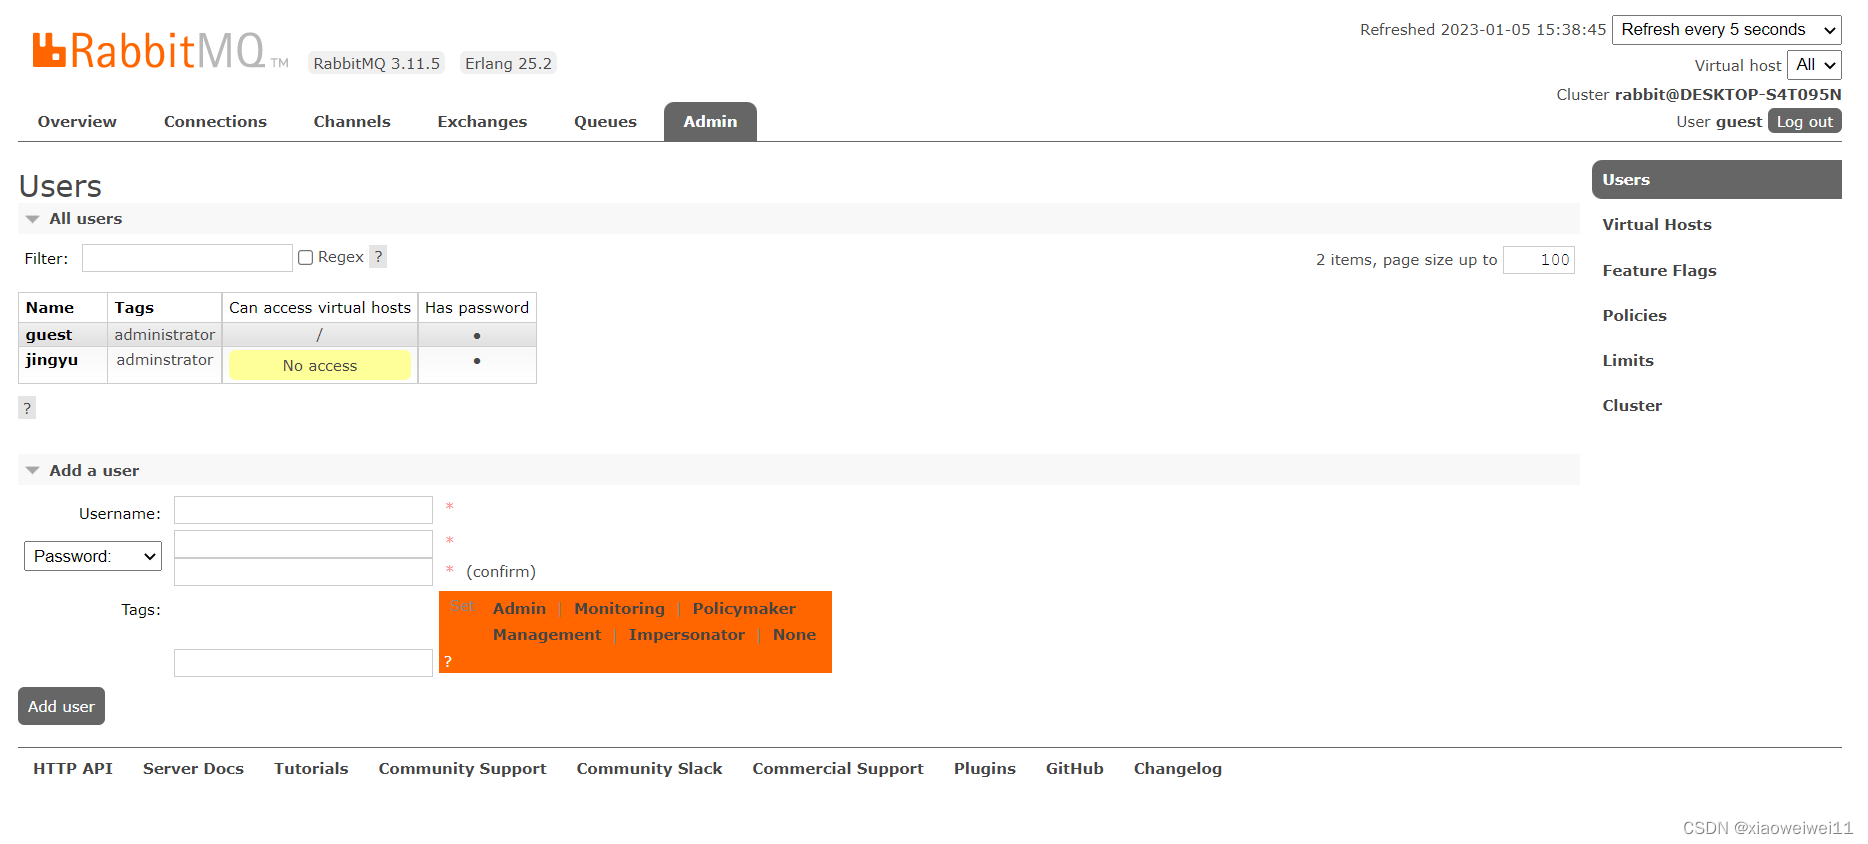The image size is (1868, 844).
Task: Open Cluster in the sidebar
Action: pos(1632,406)
